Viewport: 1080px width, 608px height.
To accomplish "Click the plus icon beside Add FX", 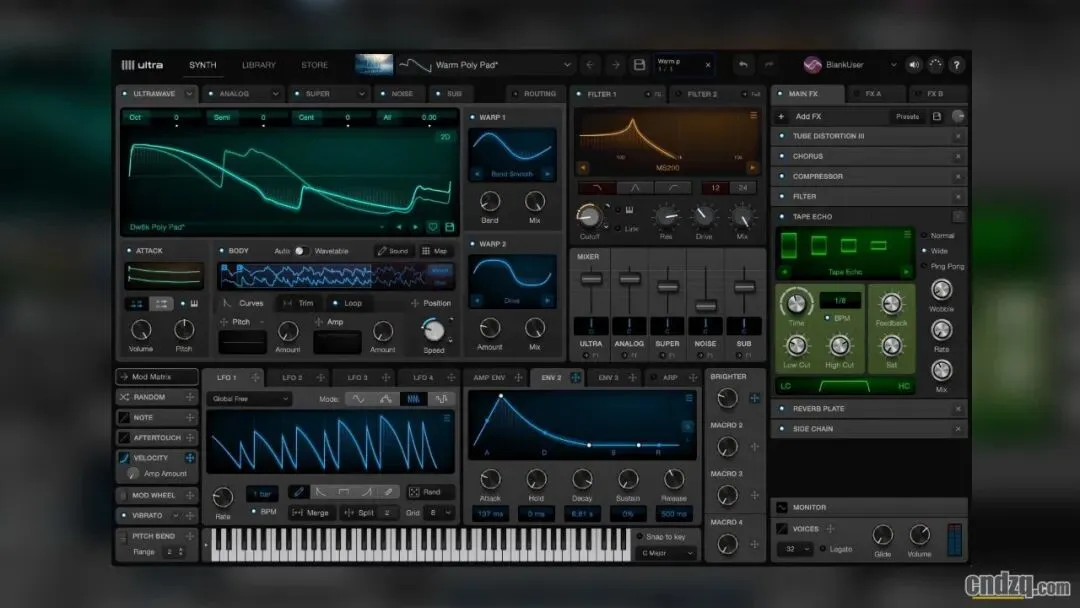I will point(781,116).
